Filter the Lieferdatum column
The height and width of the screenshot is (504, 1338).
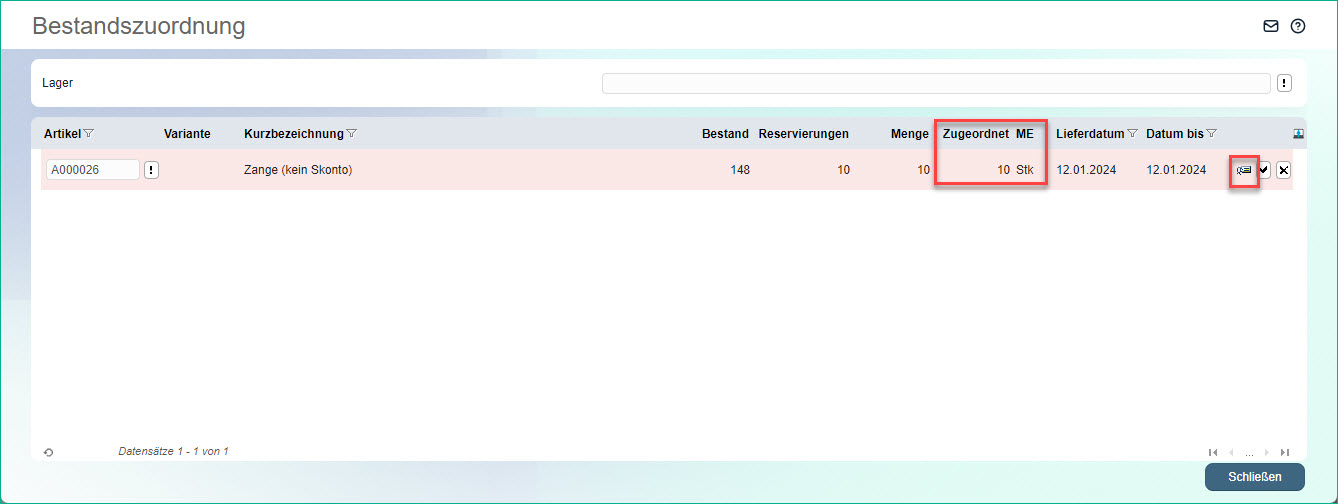(1132, 133)
